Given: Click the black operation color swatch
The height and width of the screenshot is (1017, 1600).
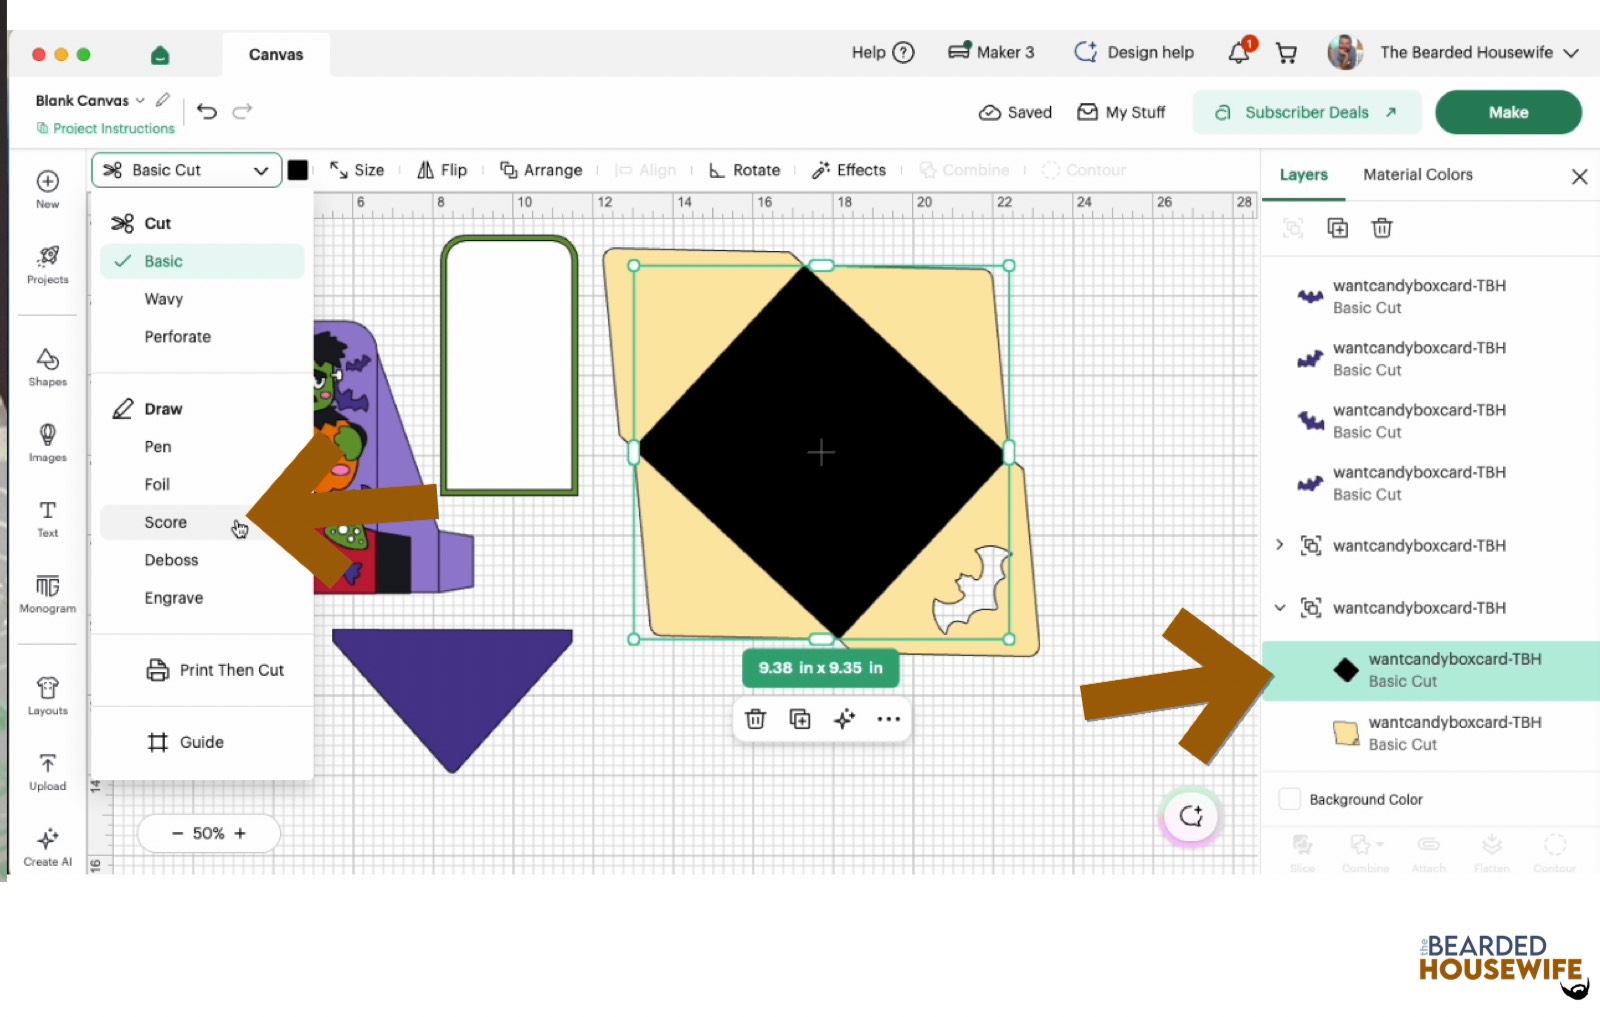Looking at the screenshot, I should click(x=298, y=170).
